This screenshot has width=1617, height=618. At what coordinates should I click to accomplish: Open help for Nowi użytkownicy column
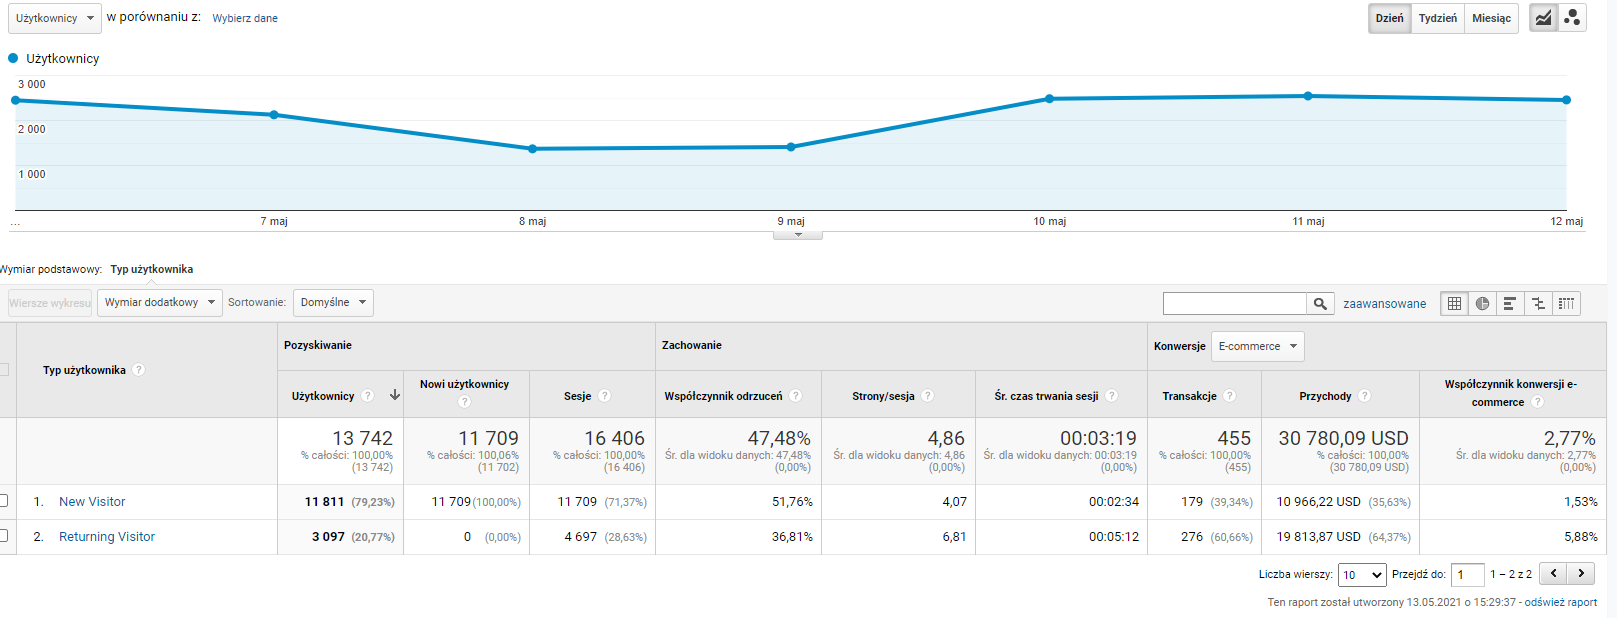(x=464, y=402)
